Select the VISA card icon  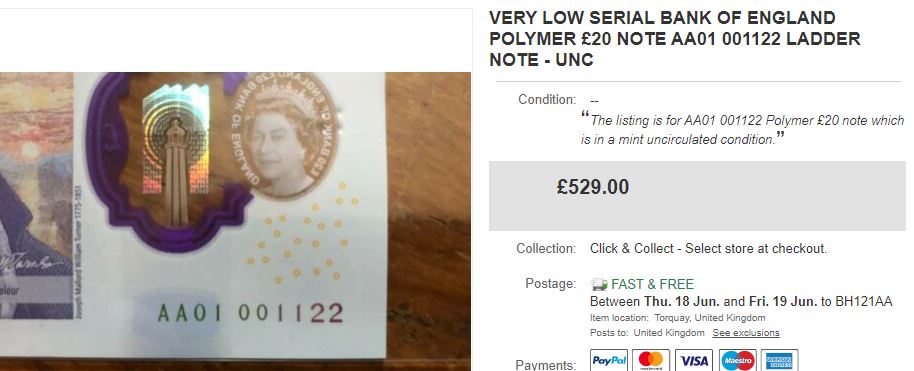tap(694, 361)
